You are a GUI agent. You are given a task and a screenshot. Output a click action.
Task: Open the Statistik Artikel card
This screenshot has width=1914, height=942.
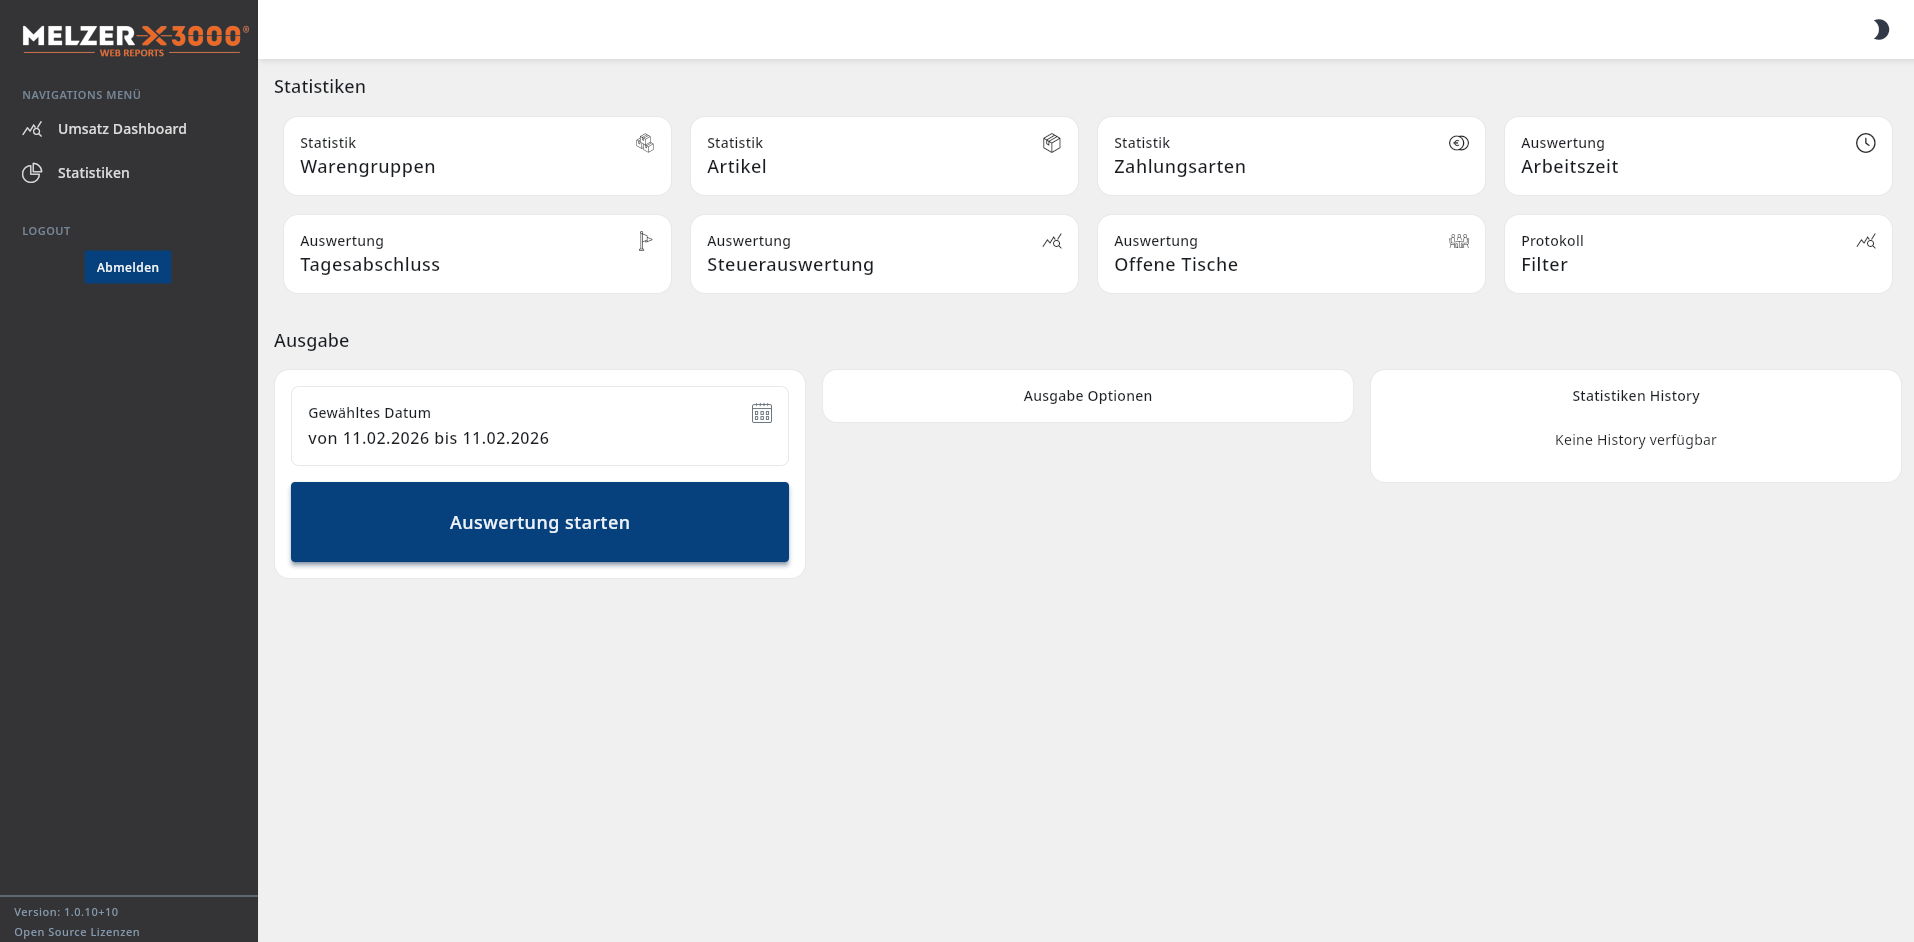tap(884, 156)
